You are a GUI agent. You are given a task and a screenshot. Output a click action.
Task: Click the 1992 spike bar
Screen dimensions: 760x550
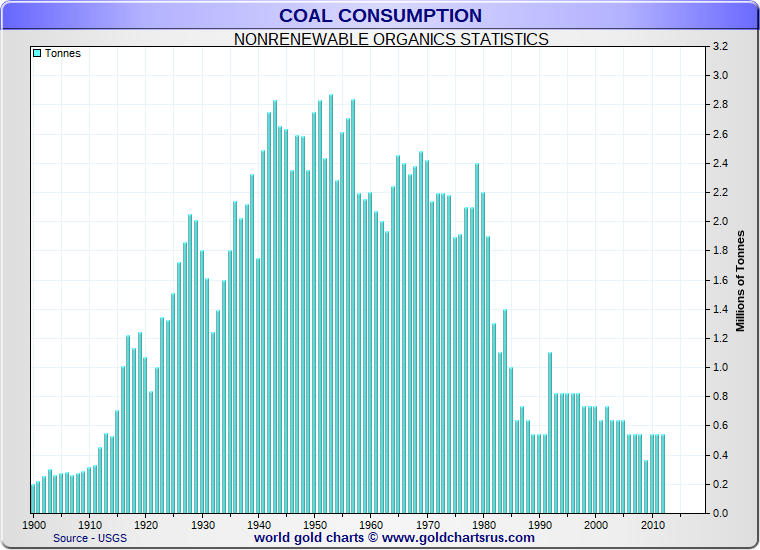550,433
